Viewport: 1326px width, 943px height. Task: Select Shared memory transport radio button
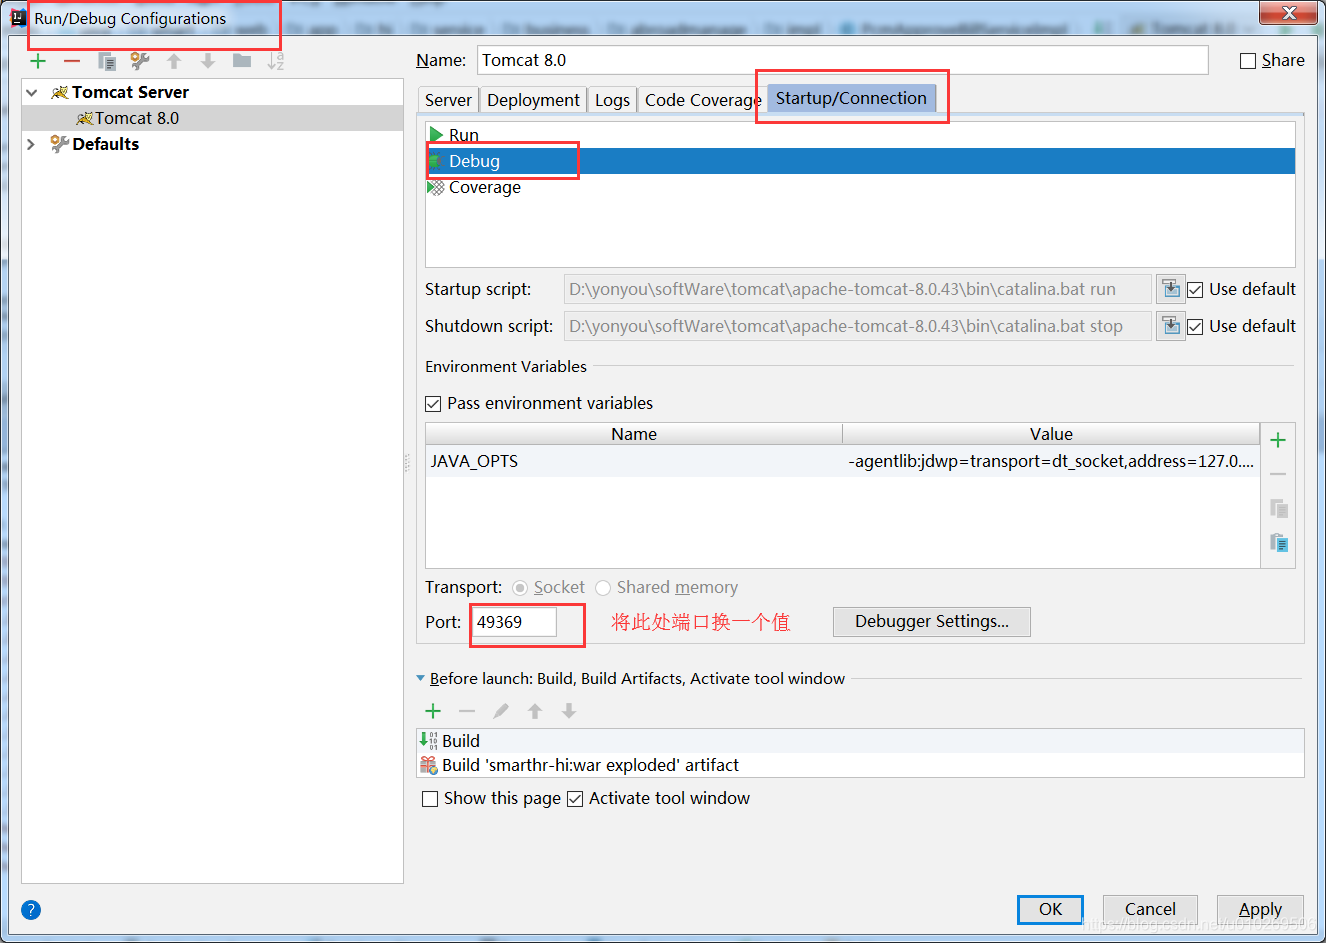pos(603,588)
